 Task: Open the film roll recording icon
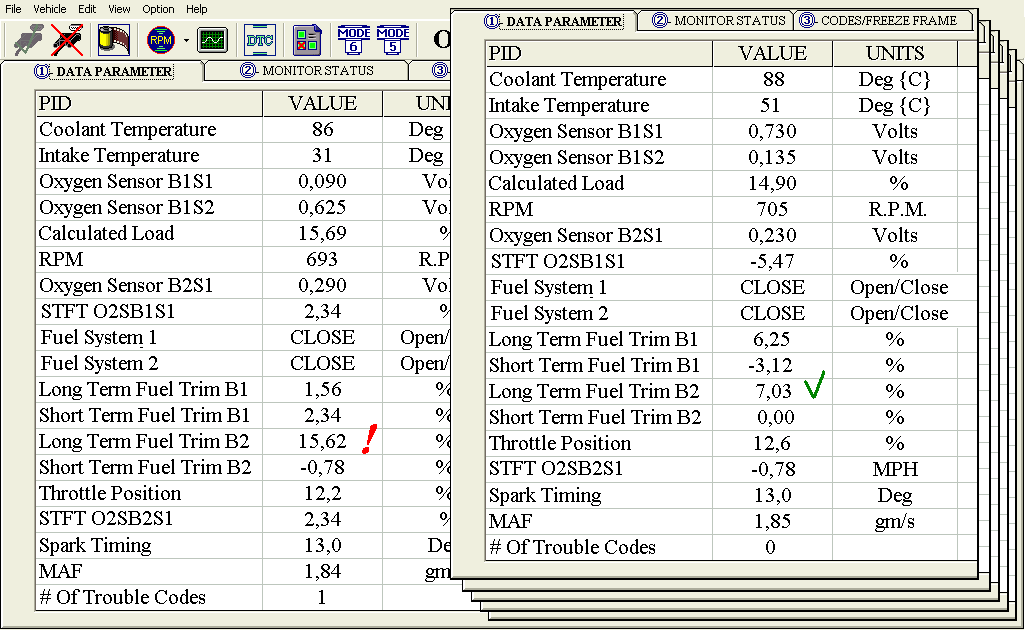click(x=113, y=40)
